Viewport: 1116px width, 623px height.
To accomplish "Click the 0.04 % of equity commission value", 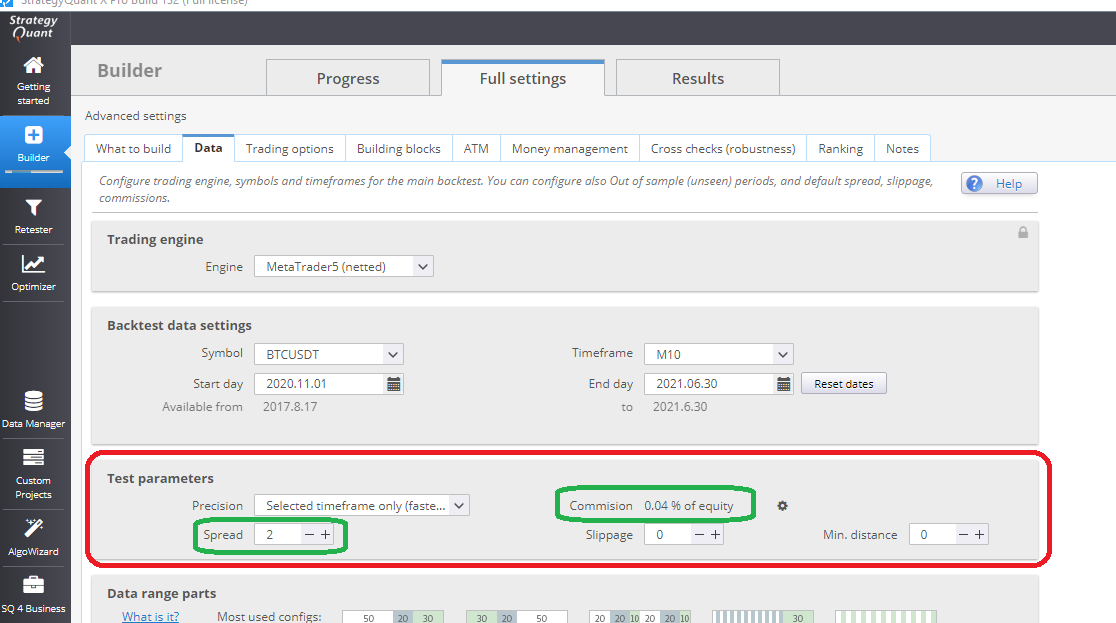I will [688, 506].
